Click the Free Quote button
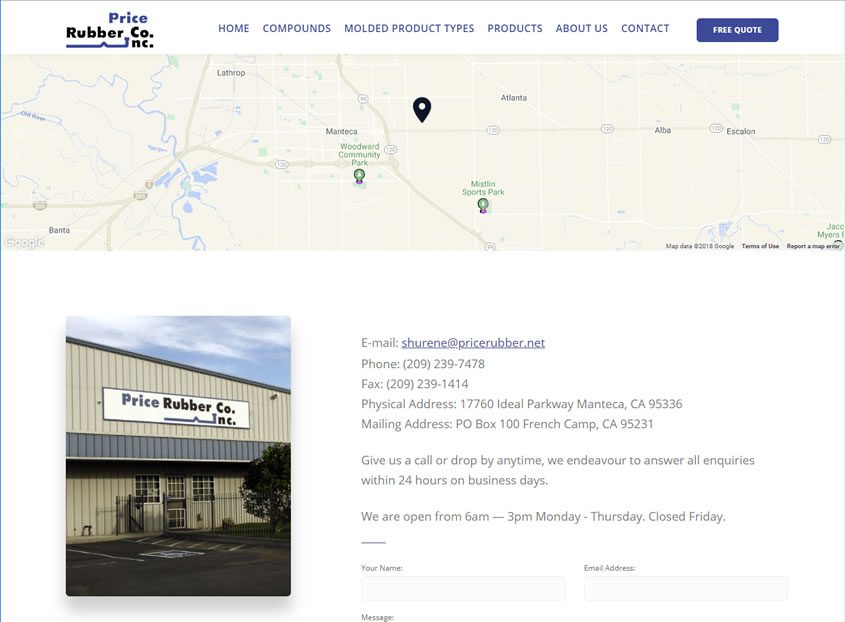This screenshot has width=845, height=622. coord(737,30)
